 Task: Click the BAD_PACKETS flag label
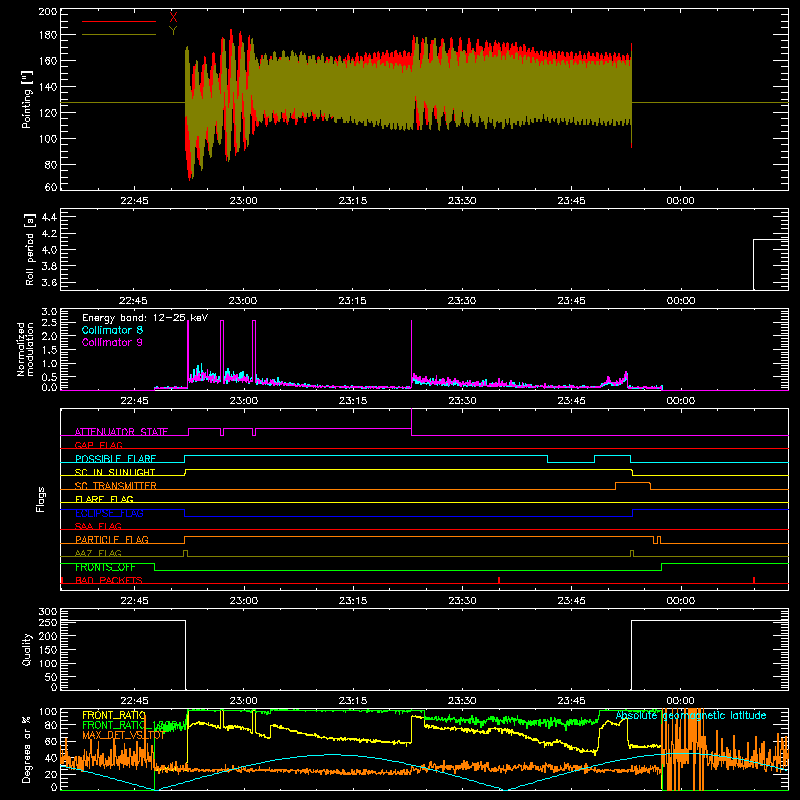click(109, 580)
